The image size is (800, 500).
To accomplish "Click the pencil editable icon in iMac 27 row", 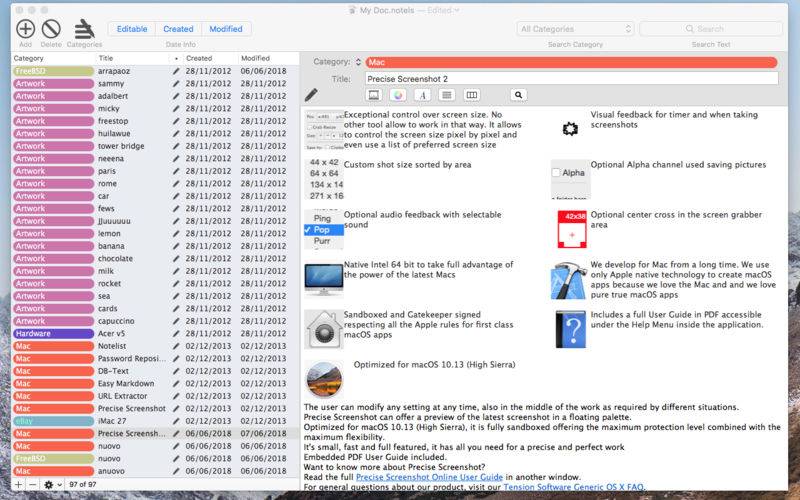I will click(176, 421).
